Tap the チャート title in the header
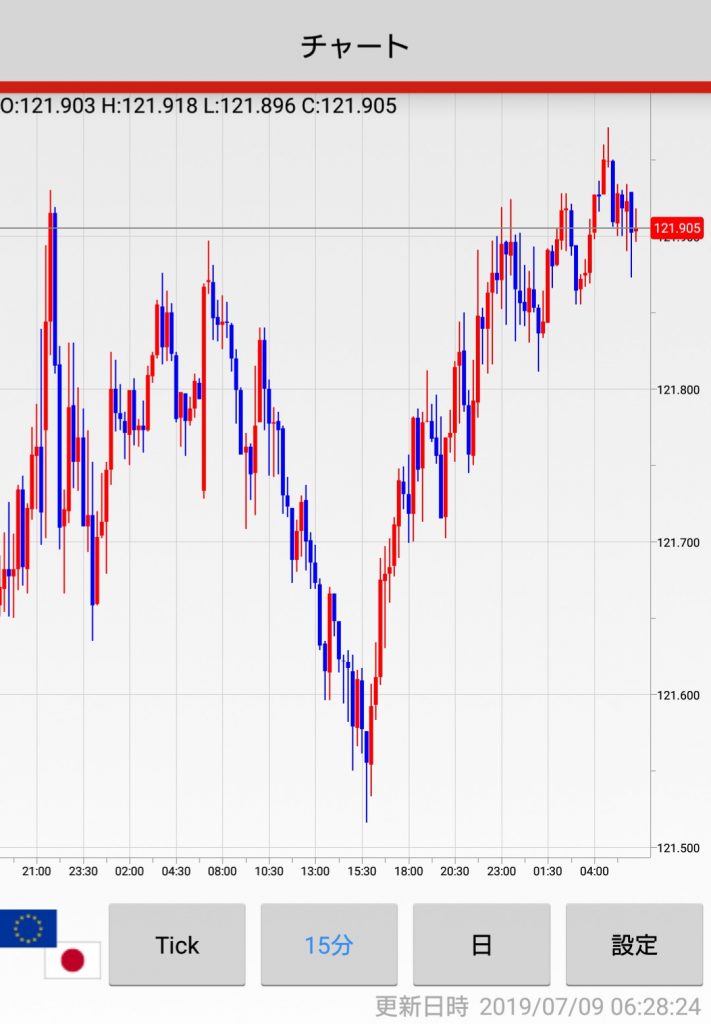The image size is (711, 1024). click(355, 46)
